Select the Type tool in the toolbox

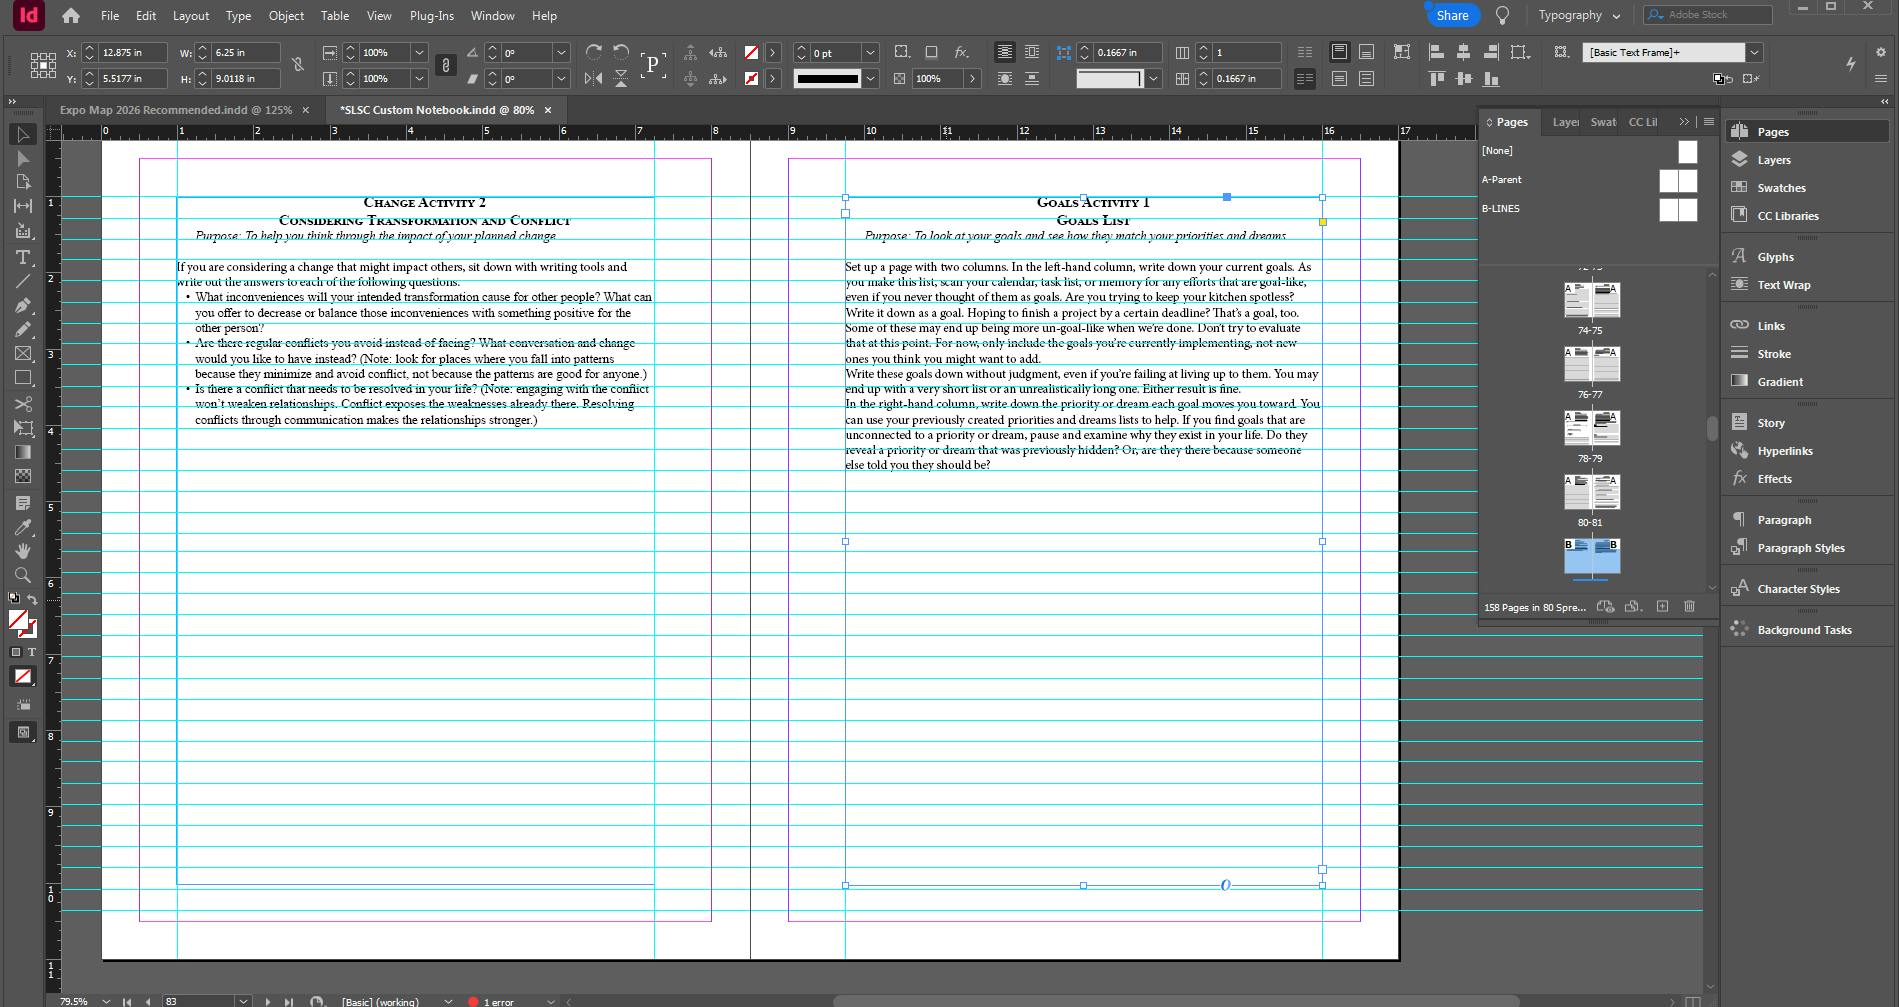pos(22,257)
